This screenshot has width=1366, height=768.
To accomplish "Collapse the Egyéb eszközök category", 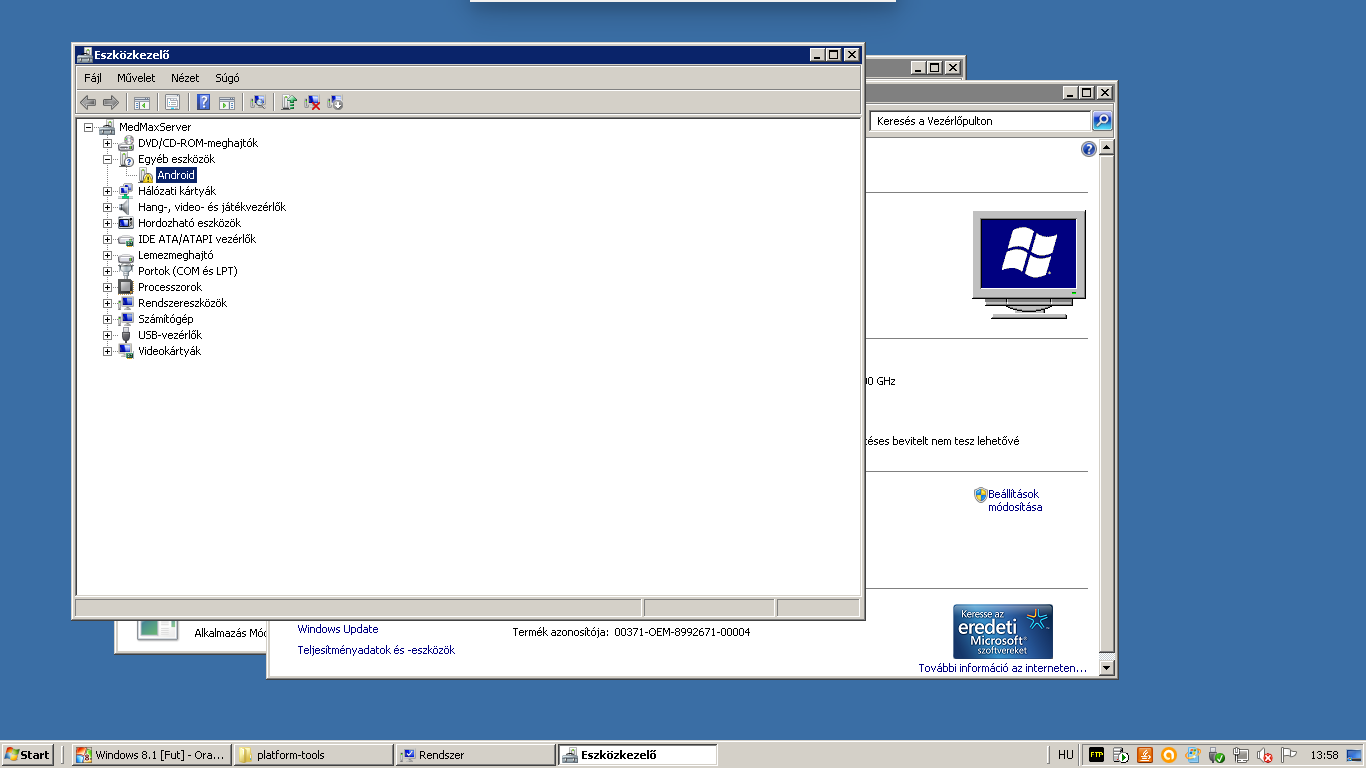I will pyautogui.click(x=108, y=159).
